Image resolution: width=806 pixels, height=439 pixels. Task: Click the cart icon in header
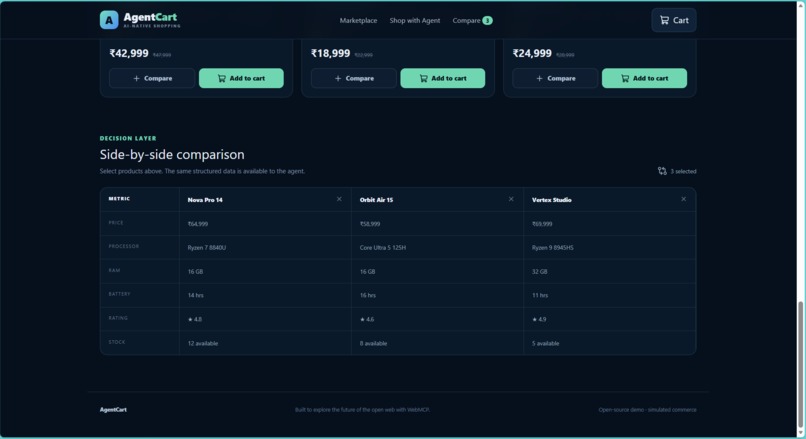(x=664, y=20)
